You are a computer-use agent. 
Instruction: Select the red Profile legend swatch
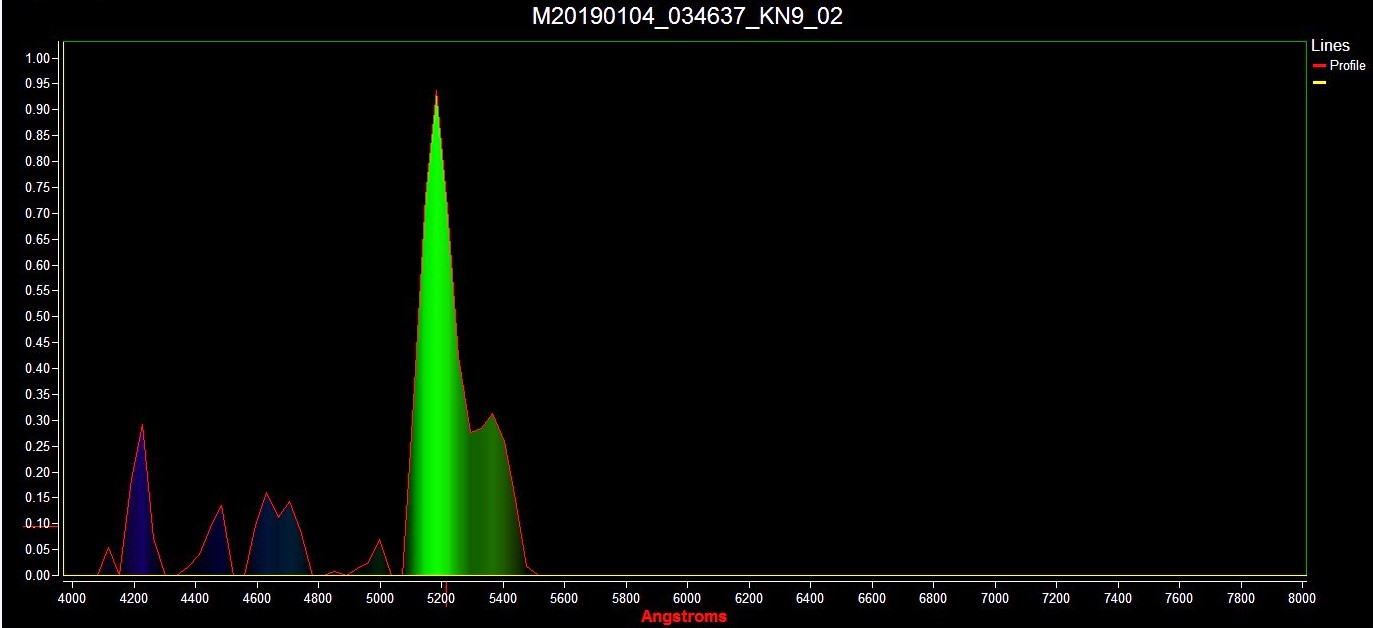1319,66
